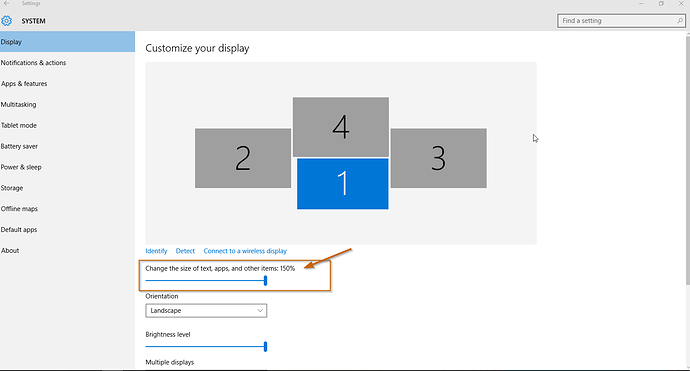
Task: Click the Brightness level slider handle
Action: 265,347
